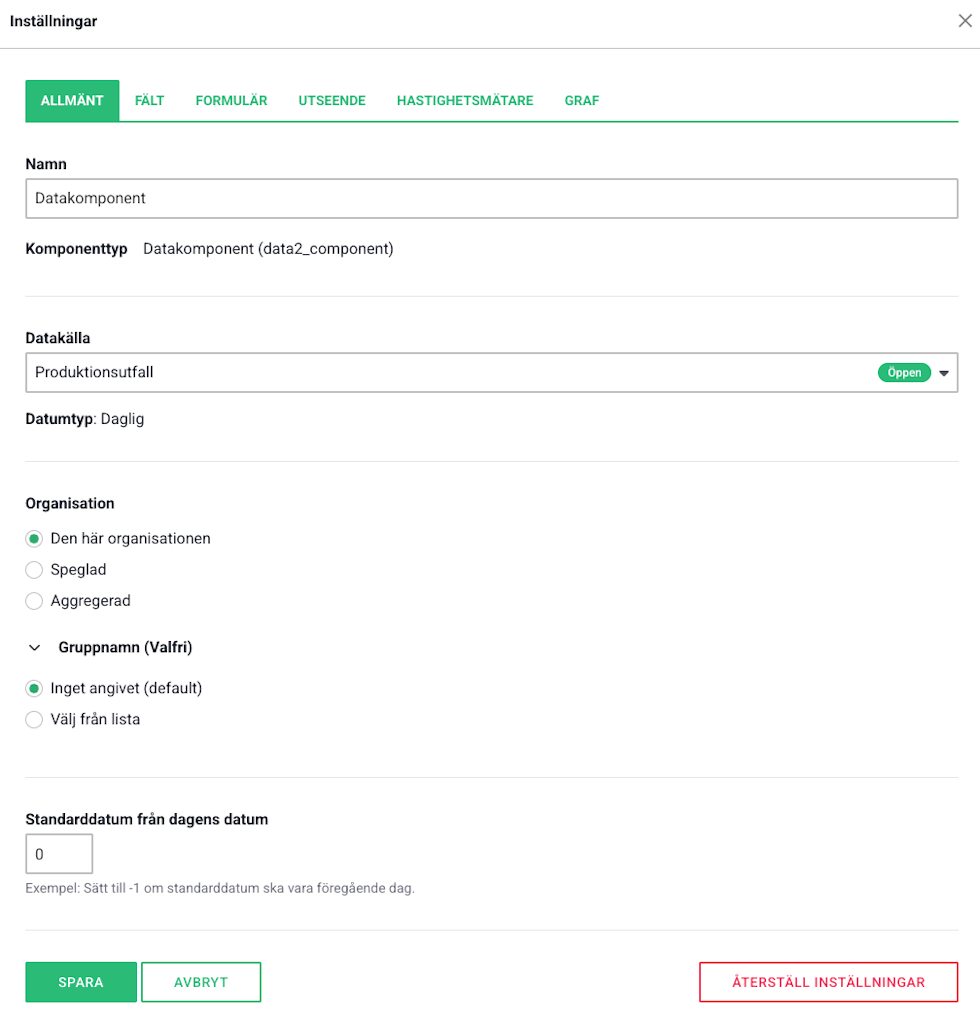Select the Aggregerad organisation option

point(34,601)
